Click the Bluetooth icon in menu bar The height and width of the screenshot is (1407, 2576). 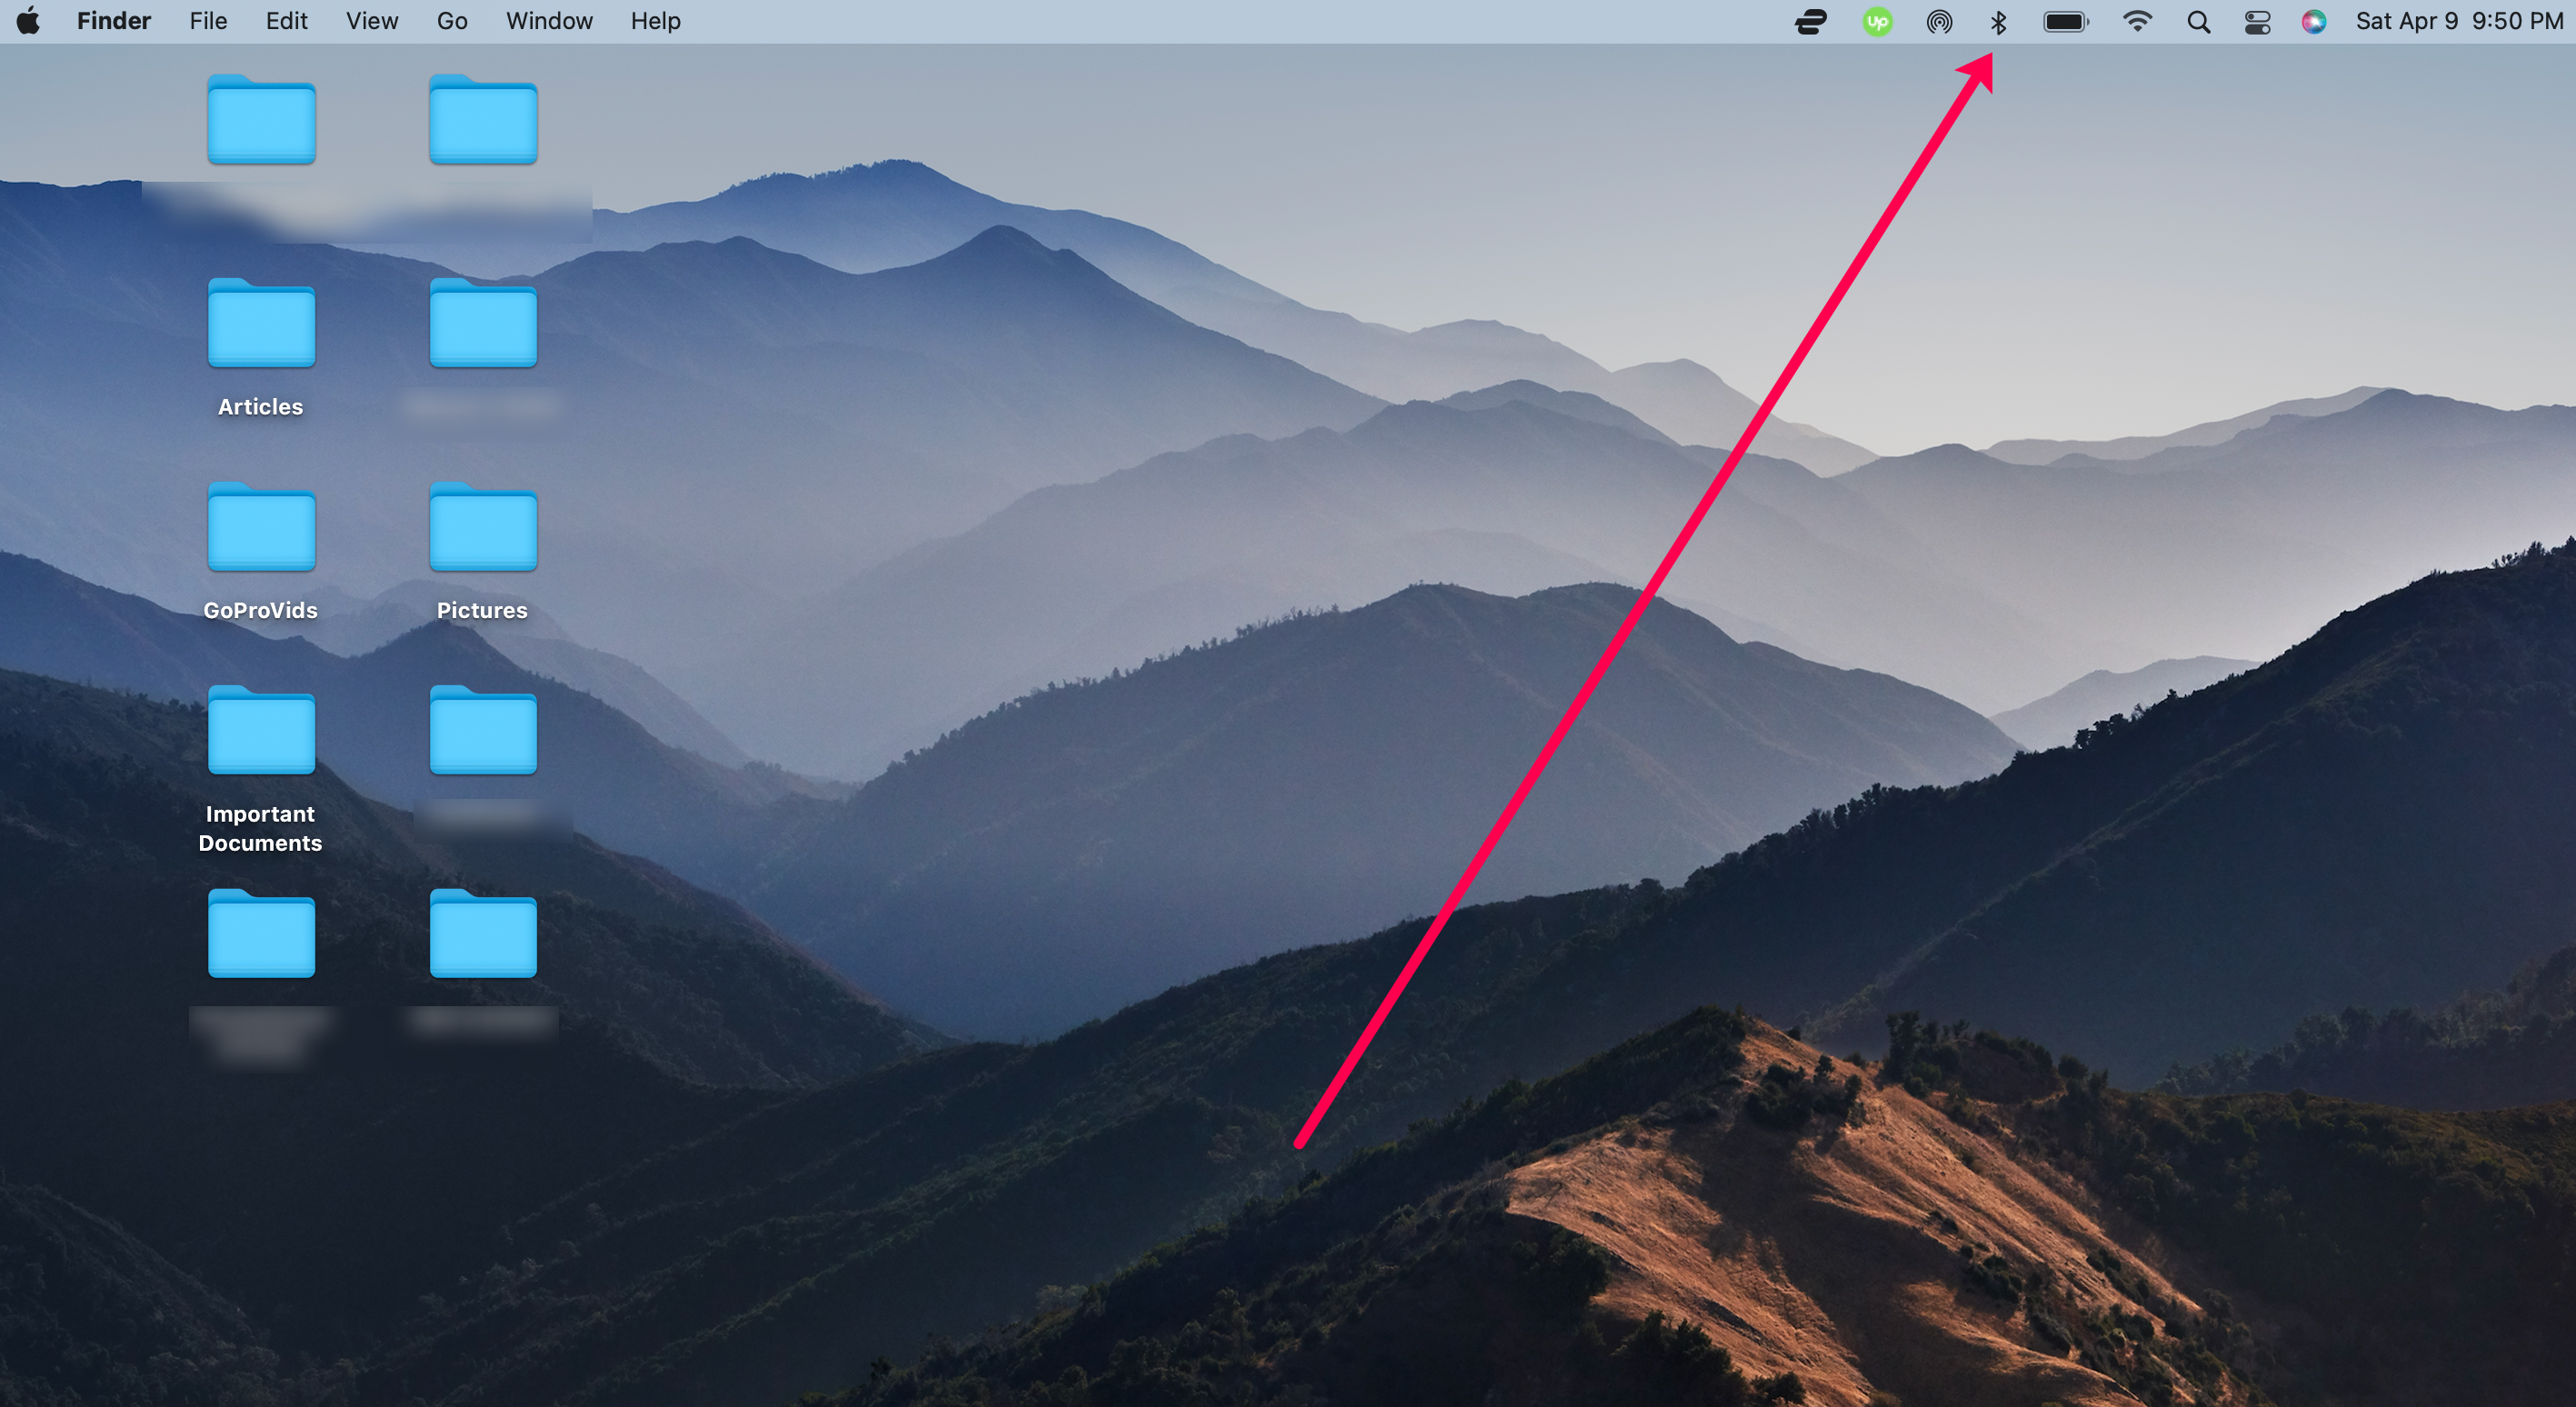click(x=1998, y=22)
